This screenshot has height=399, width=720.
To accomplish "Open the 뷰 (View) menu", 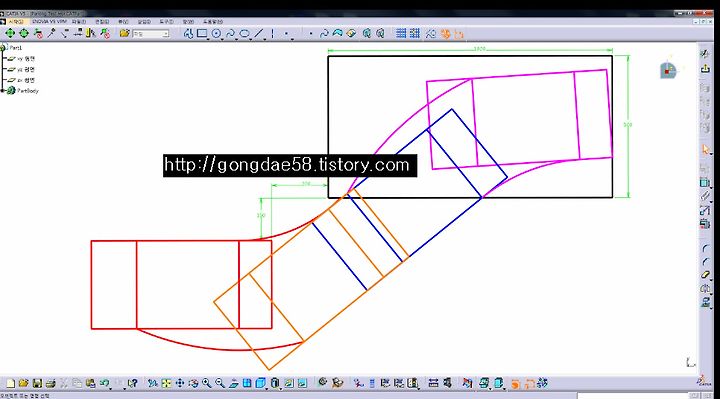I will [x=123, y=22].
